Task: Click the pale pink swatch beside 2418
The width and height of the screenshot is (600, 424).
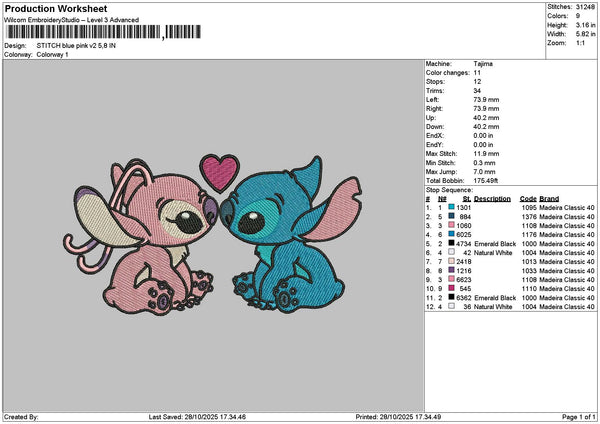Action: [x=452, y=261]
